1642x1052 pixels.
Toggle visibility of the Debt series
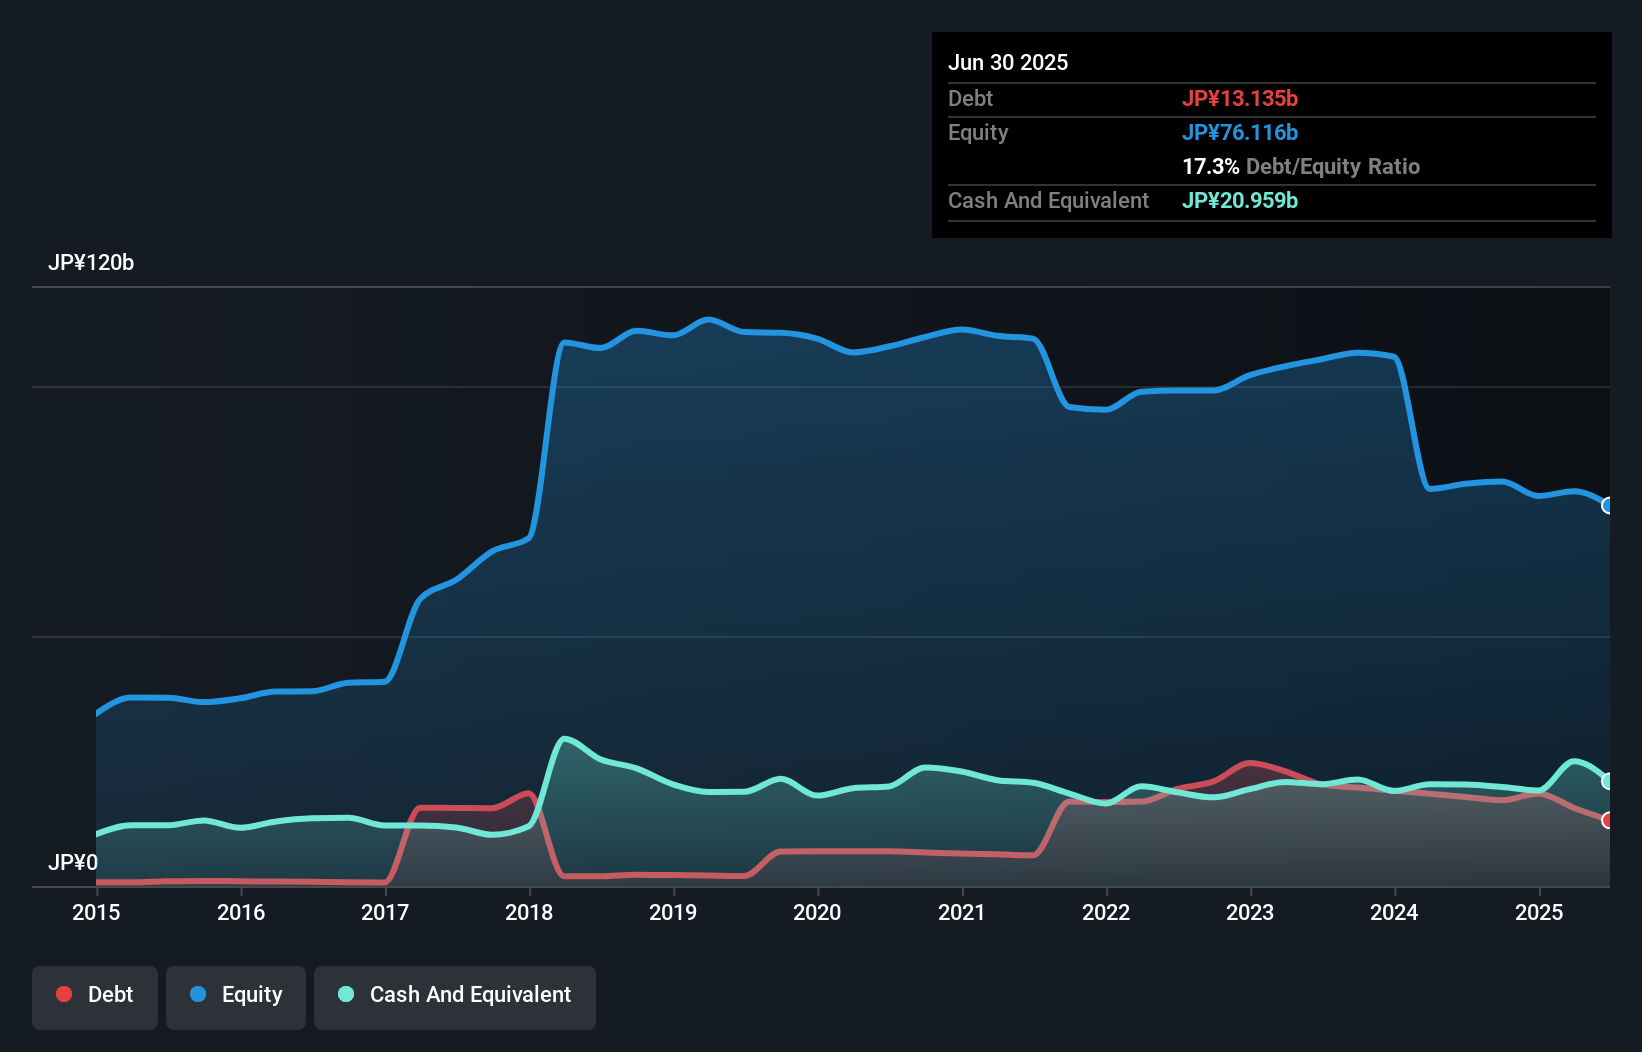[x=95, y=996]
